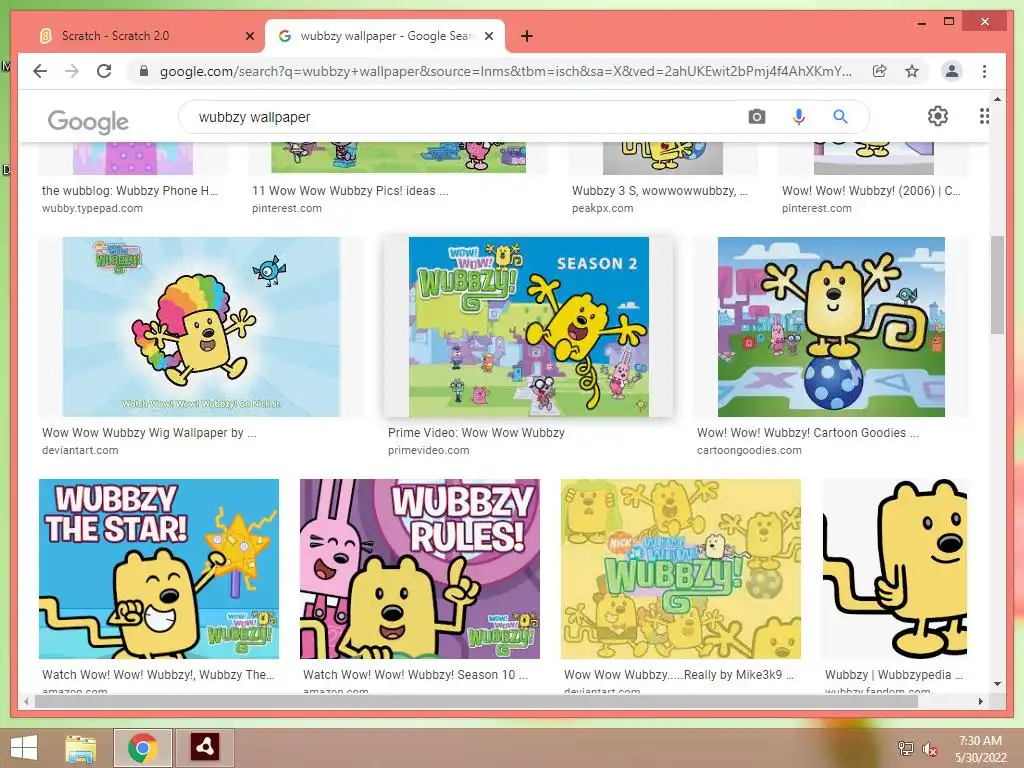Close the Scratch 2.0 tab
The height and width of the screenshot is (768, 1024).
coord(249,36)
